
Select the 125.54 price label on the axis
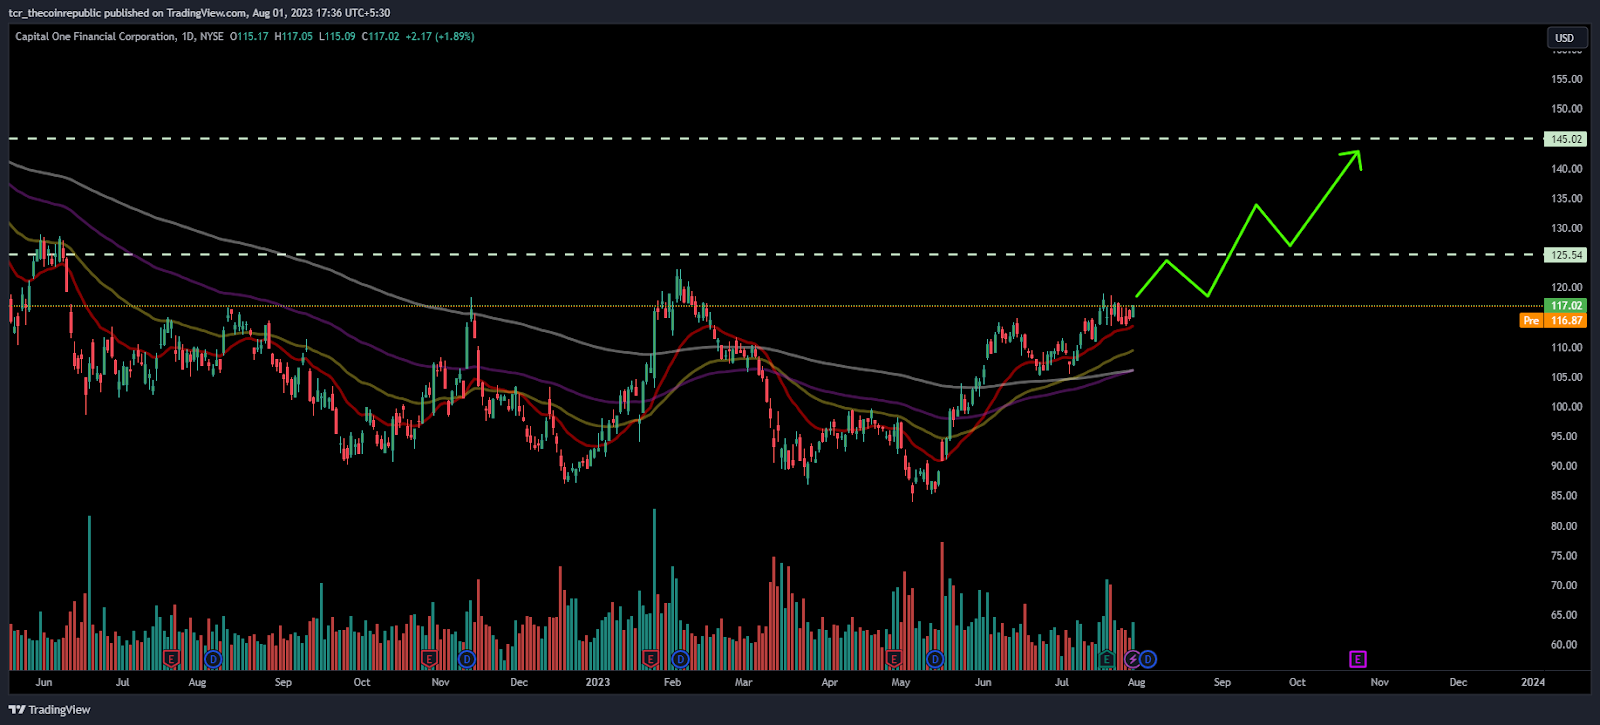[1566, 255]
